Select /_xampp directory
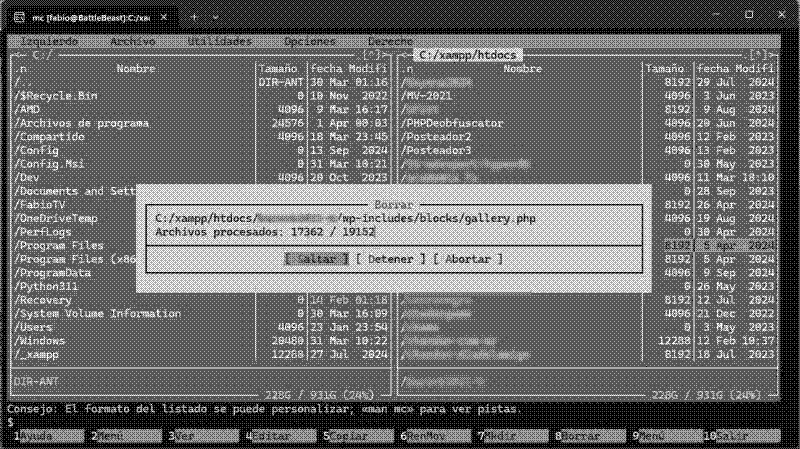The height and width of the screenshot is (449, 800). click(x=36, y=354)
